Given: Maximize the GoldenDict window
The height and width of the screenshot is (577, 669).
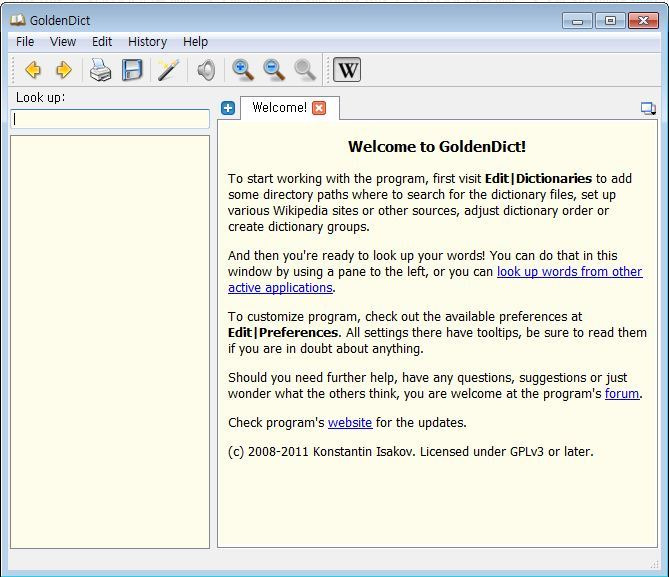Looking at the screenshot, I should (x=610, y=20).
